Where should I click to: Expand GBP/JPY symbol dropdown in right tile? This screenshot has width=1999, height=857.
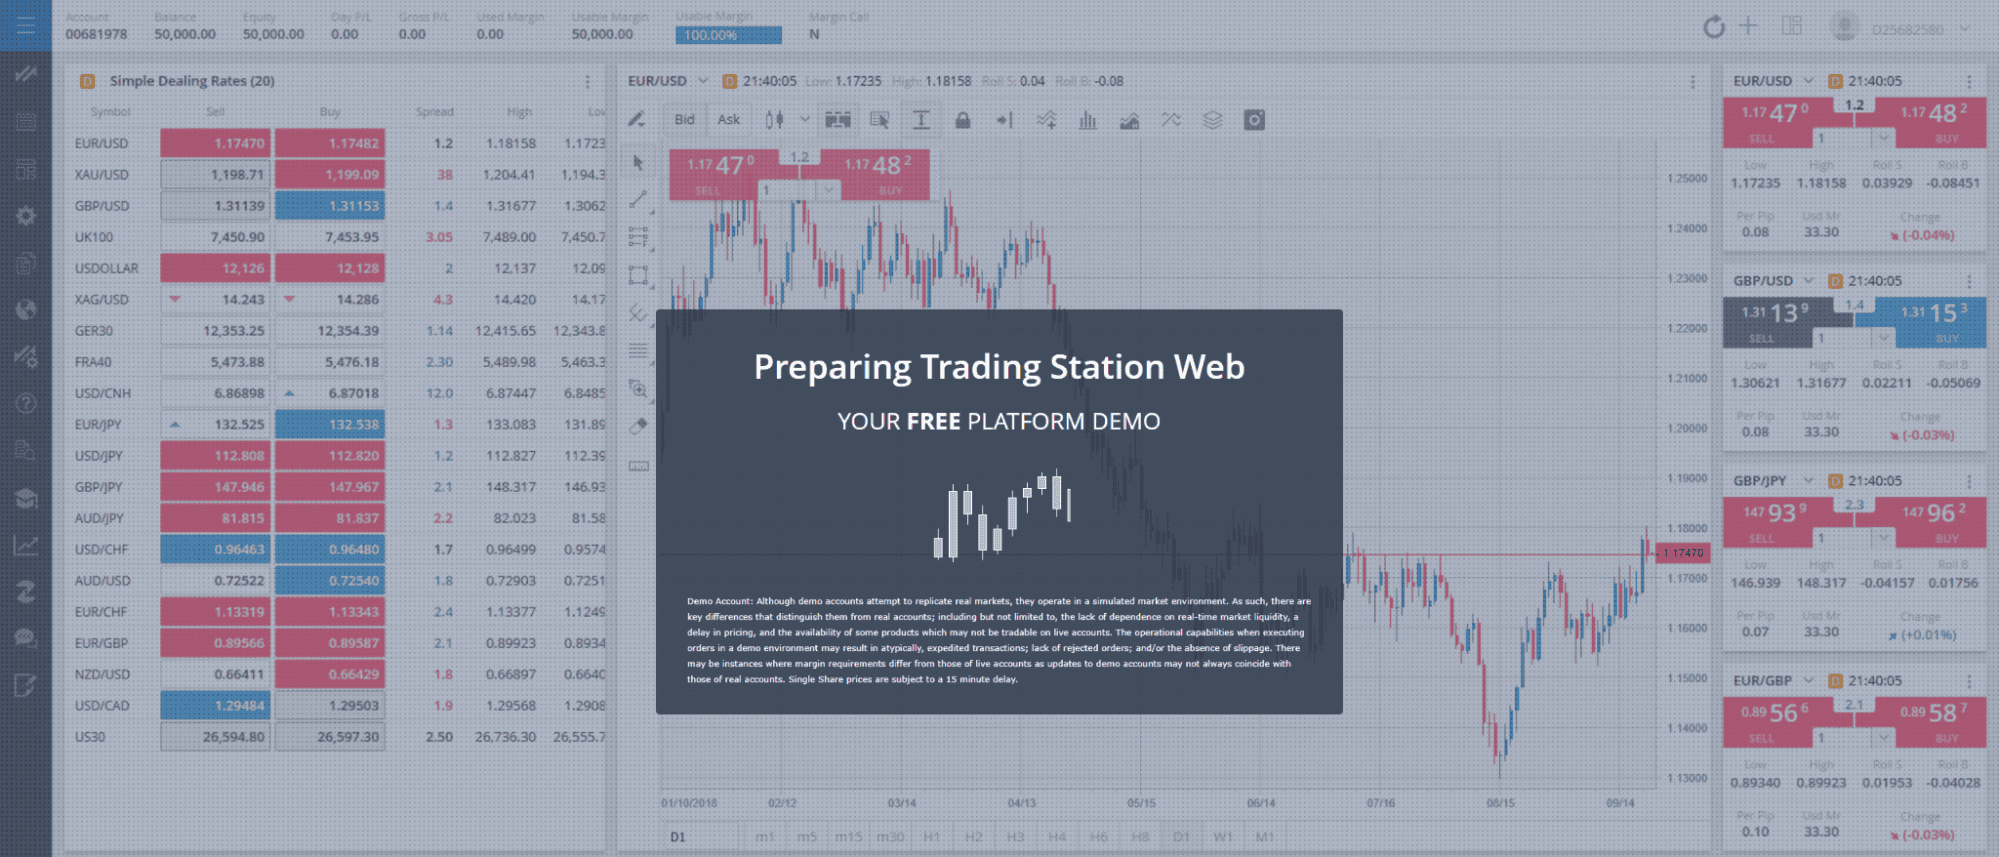[1808, 481]
